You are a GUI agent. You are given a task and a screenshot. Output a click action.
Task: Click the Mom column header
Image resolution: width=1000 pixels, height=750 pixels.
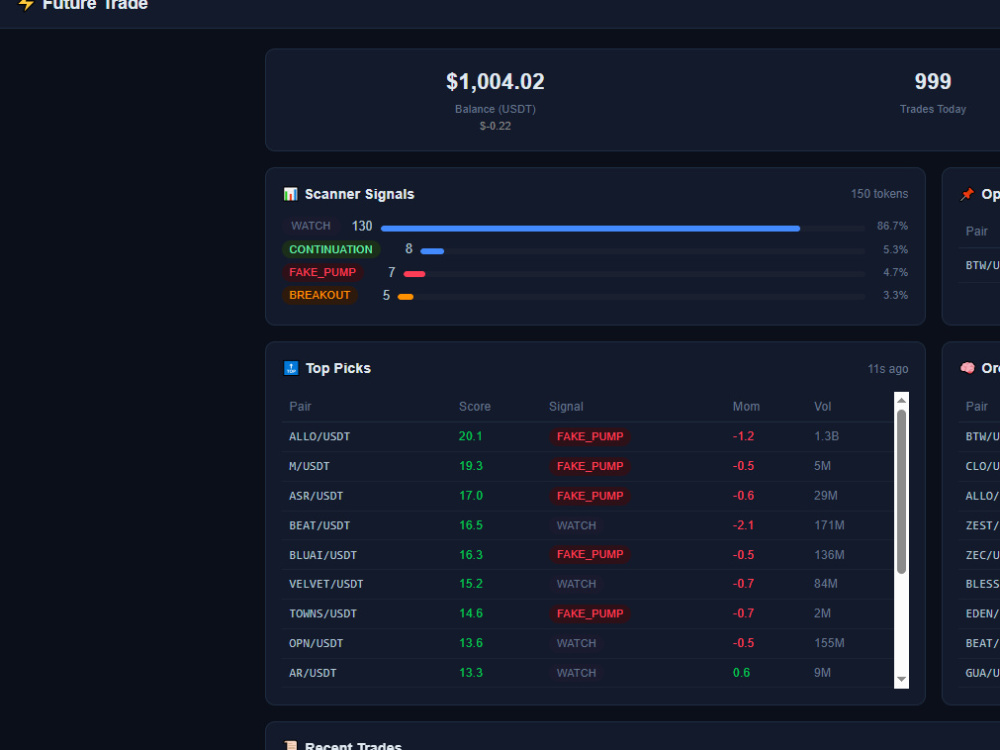point(746,406)
